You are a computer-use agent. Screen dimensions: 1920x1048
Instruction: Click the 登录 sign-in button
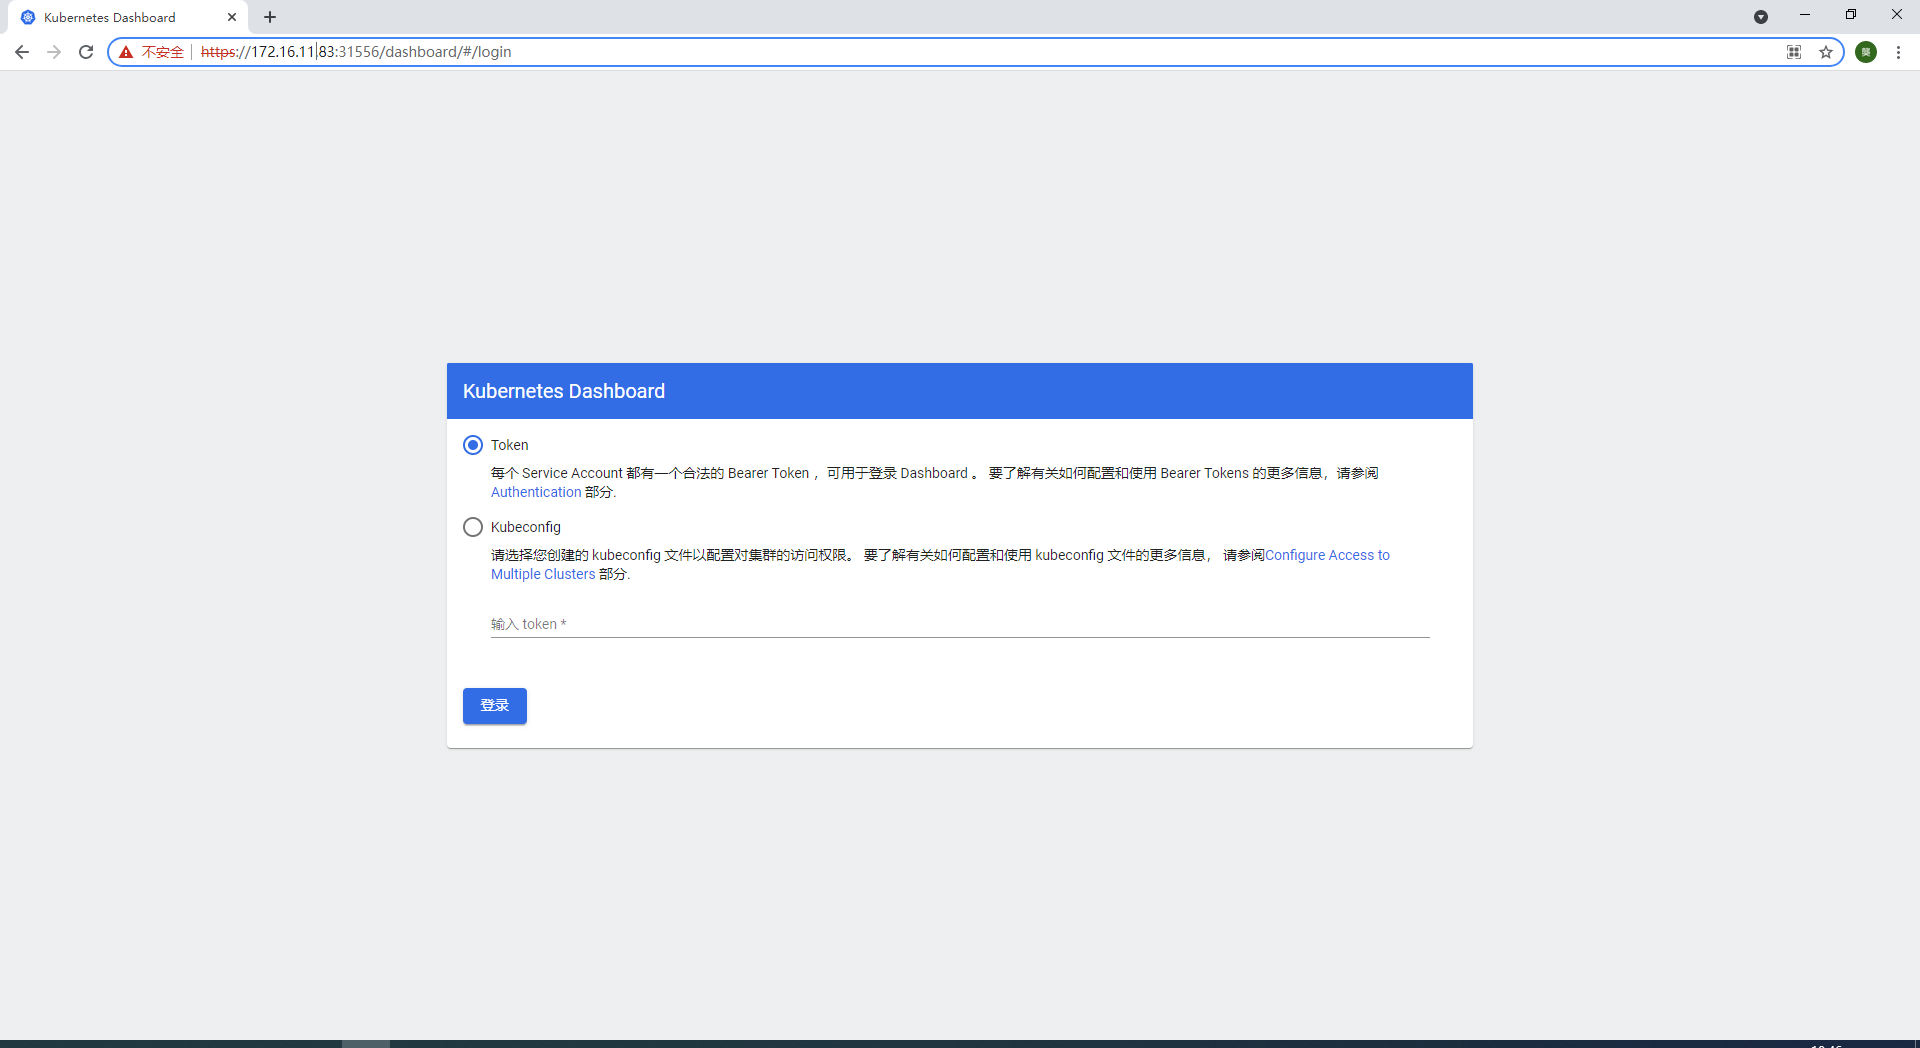point(495,706)
